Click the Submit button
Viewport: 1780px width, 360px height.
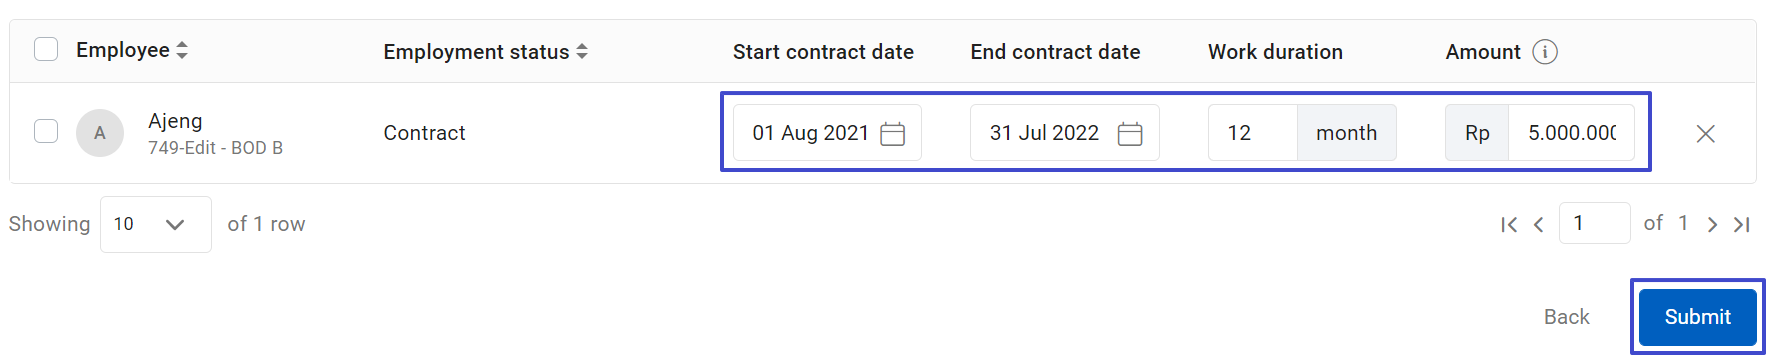(1698, 317)
